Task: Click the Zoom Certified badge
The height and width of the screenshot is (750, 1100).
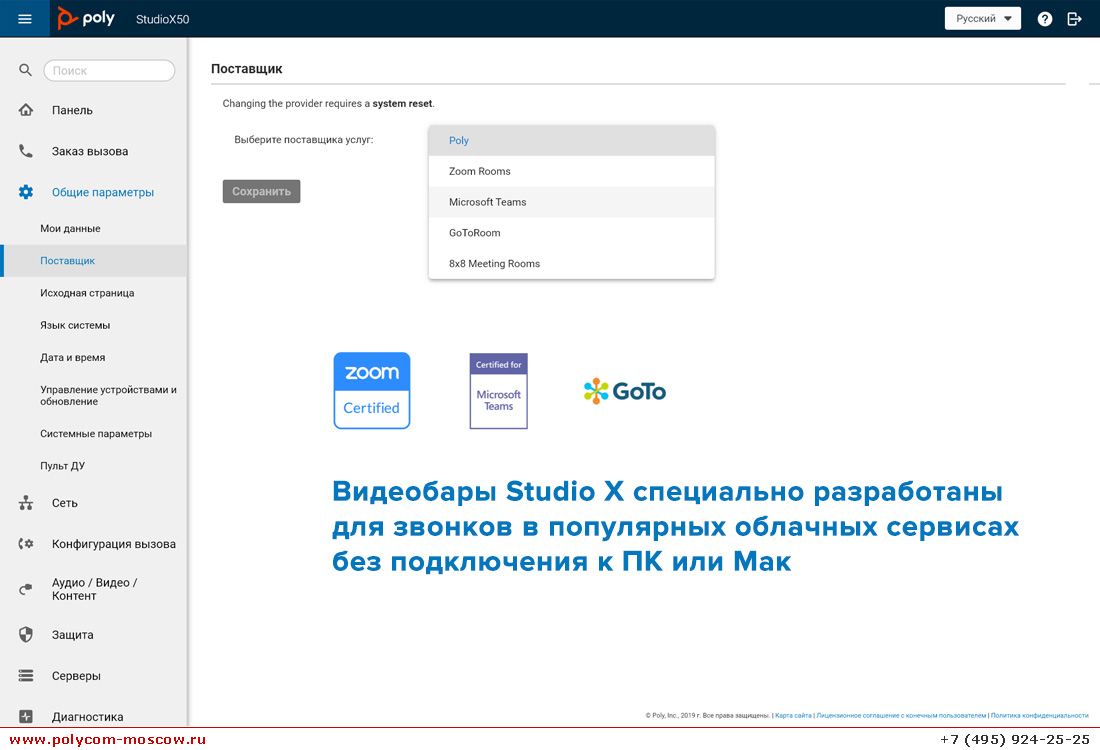Action: (372, 391)
